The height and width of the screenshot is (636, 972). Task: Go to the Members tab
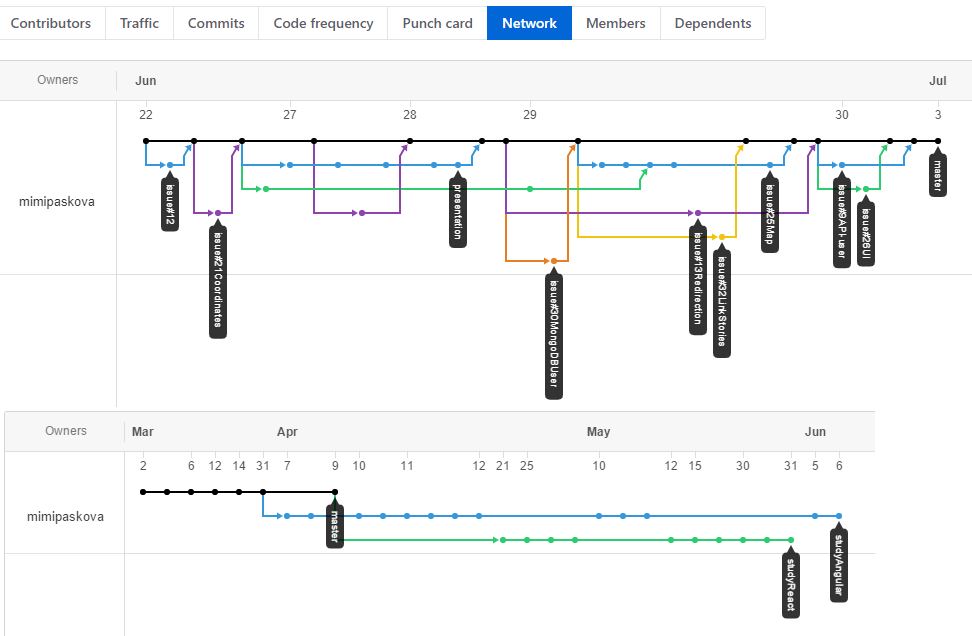615,23
